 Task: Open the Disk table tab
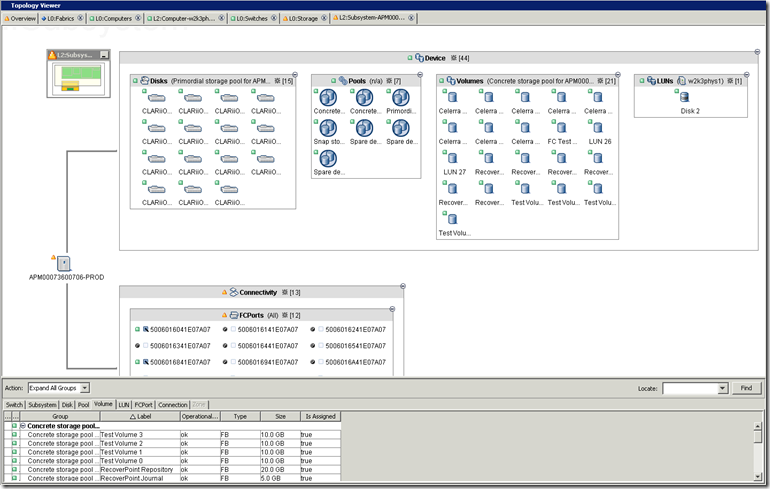pyautogui.click(x=67, y=405)
